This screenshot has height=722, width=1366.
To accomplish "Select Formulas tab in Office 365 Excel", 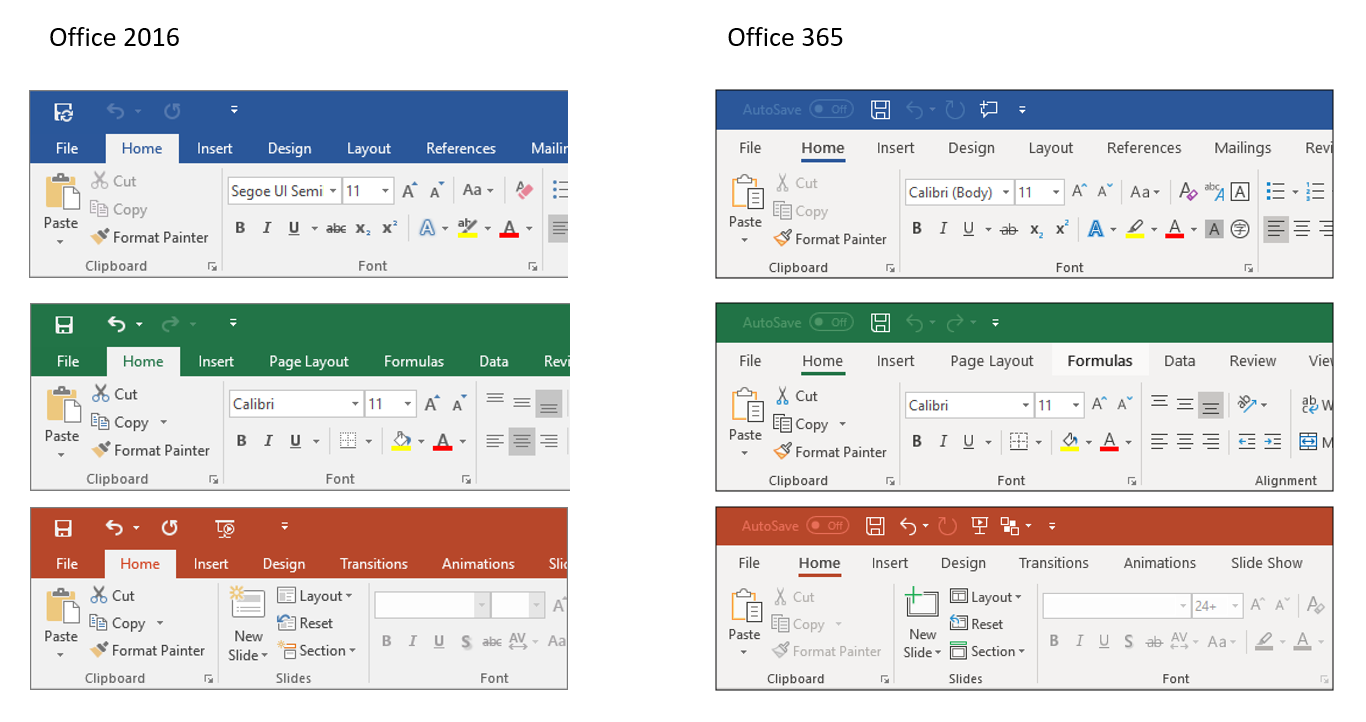I will pos(1100,361).
